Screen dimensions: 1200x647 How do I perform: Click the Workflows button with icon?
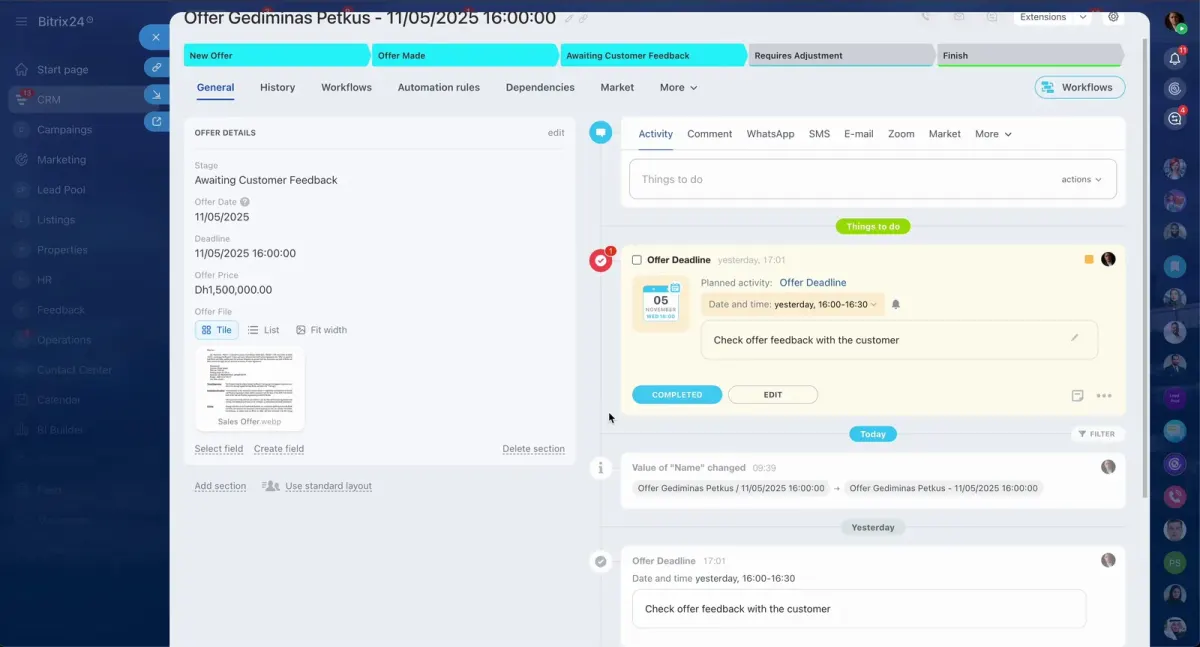click(1079, 88)
